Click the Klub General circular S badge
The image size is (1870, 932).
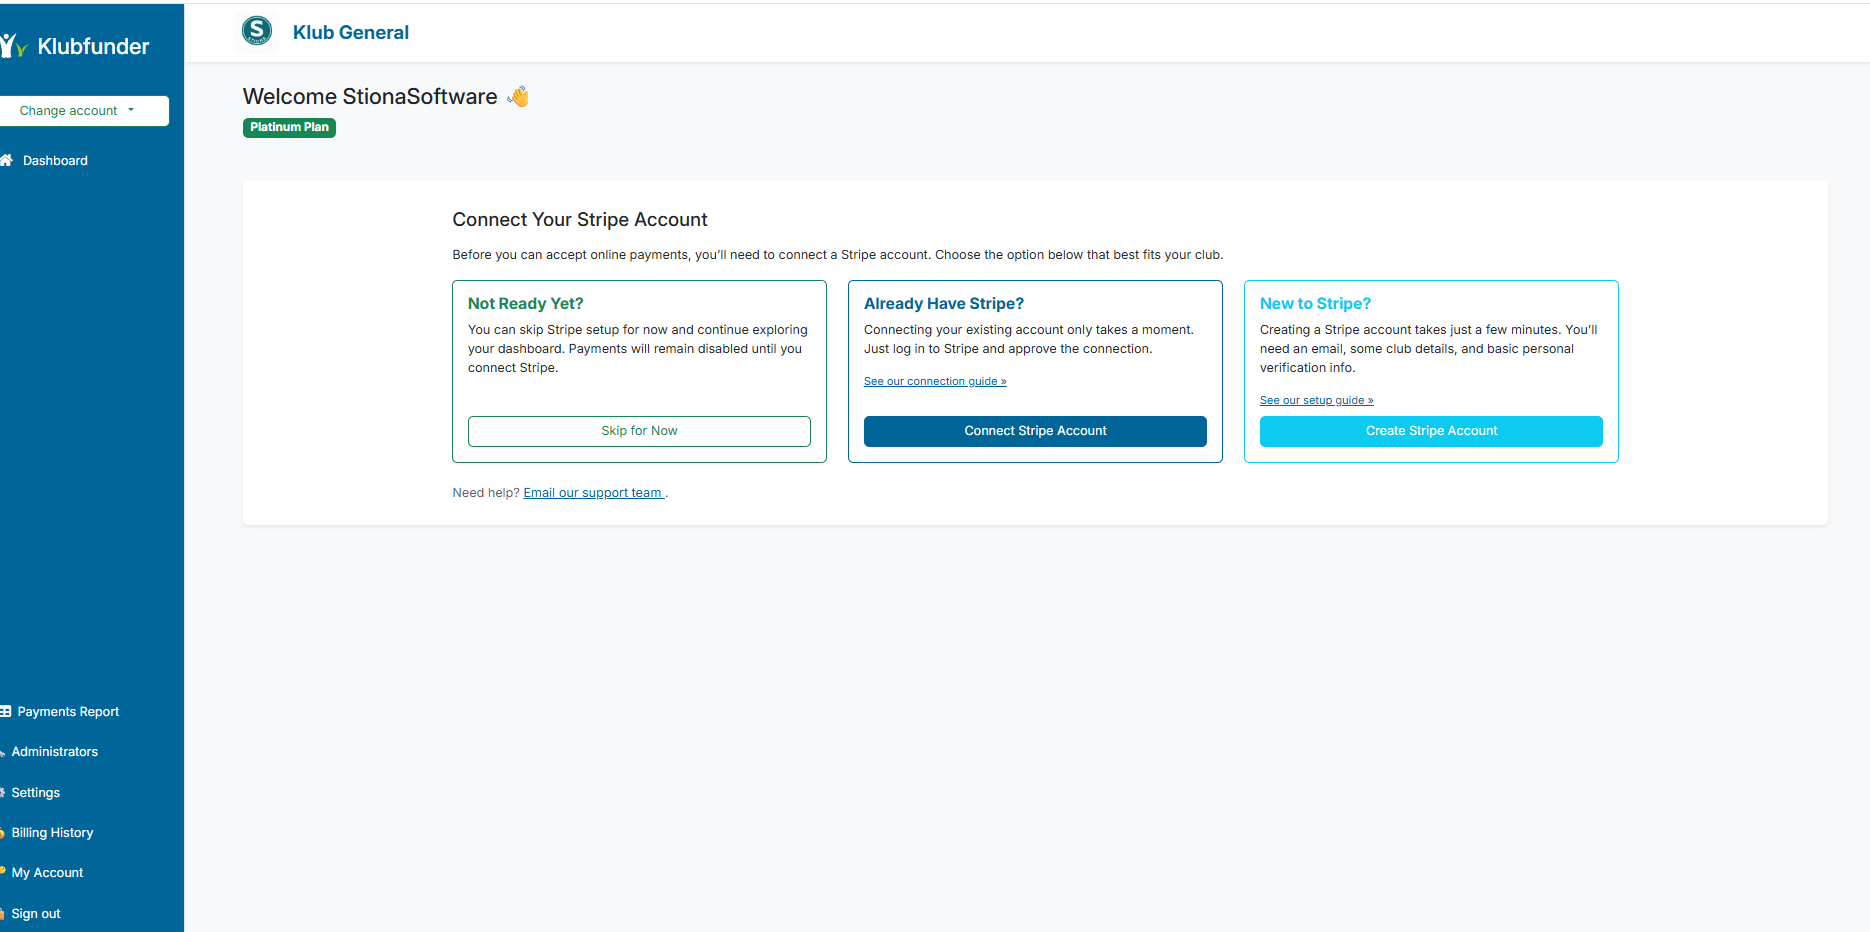coord(256,31)
